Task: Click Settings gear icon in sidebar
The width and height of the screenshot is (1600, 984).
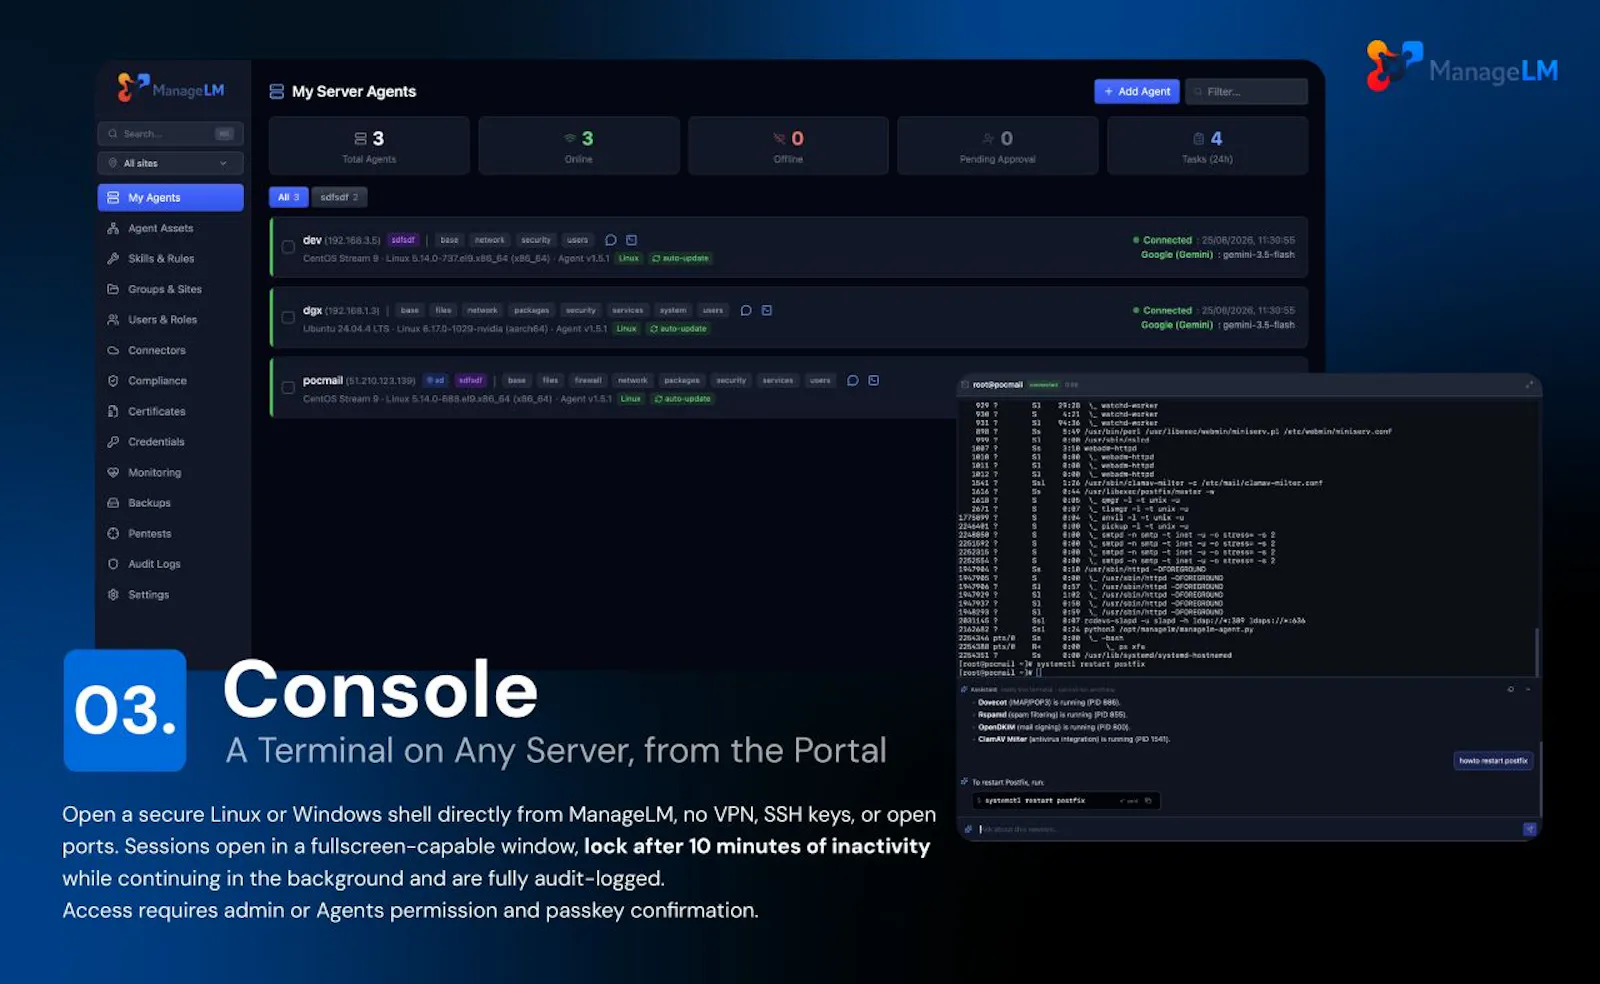Action: 113,594
